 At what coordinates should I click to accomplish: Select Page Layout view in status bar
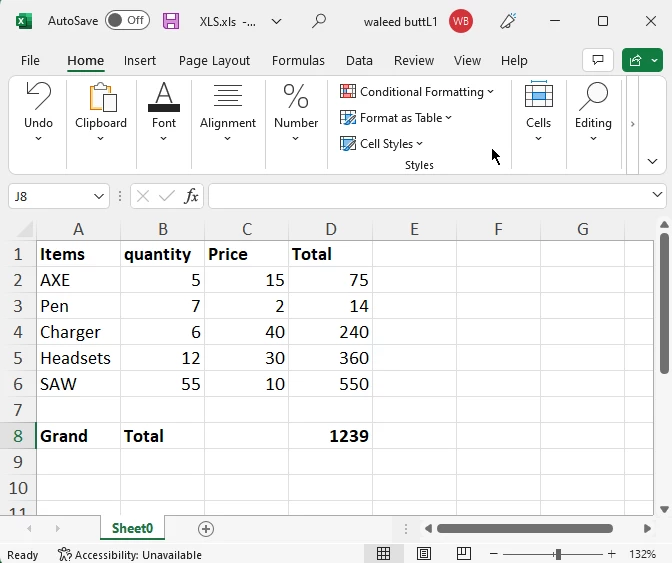click(424, 554)
